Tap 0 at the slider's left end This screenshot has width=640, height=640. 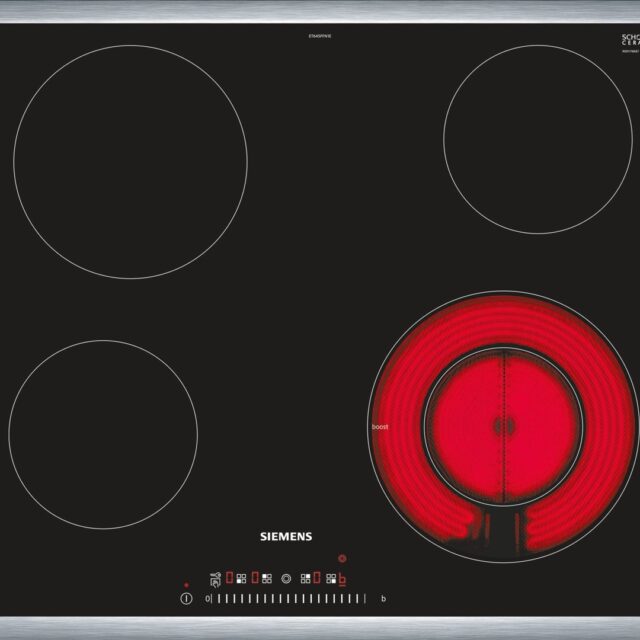coord(206,599)
